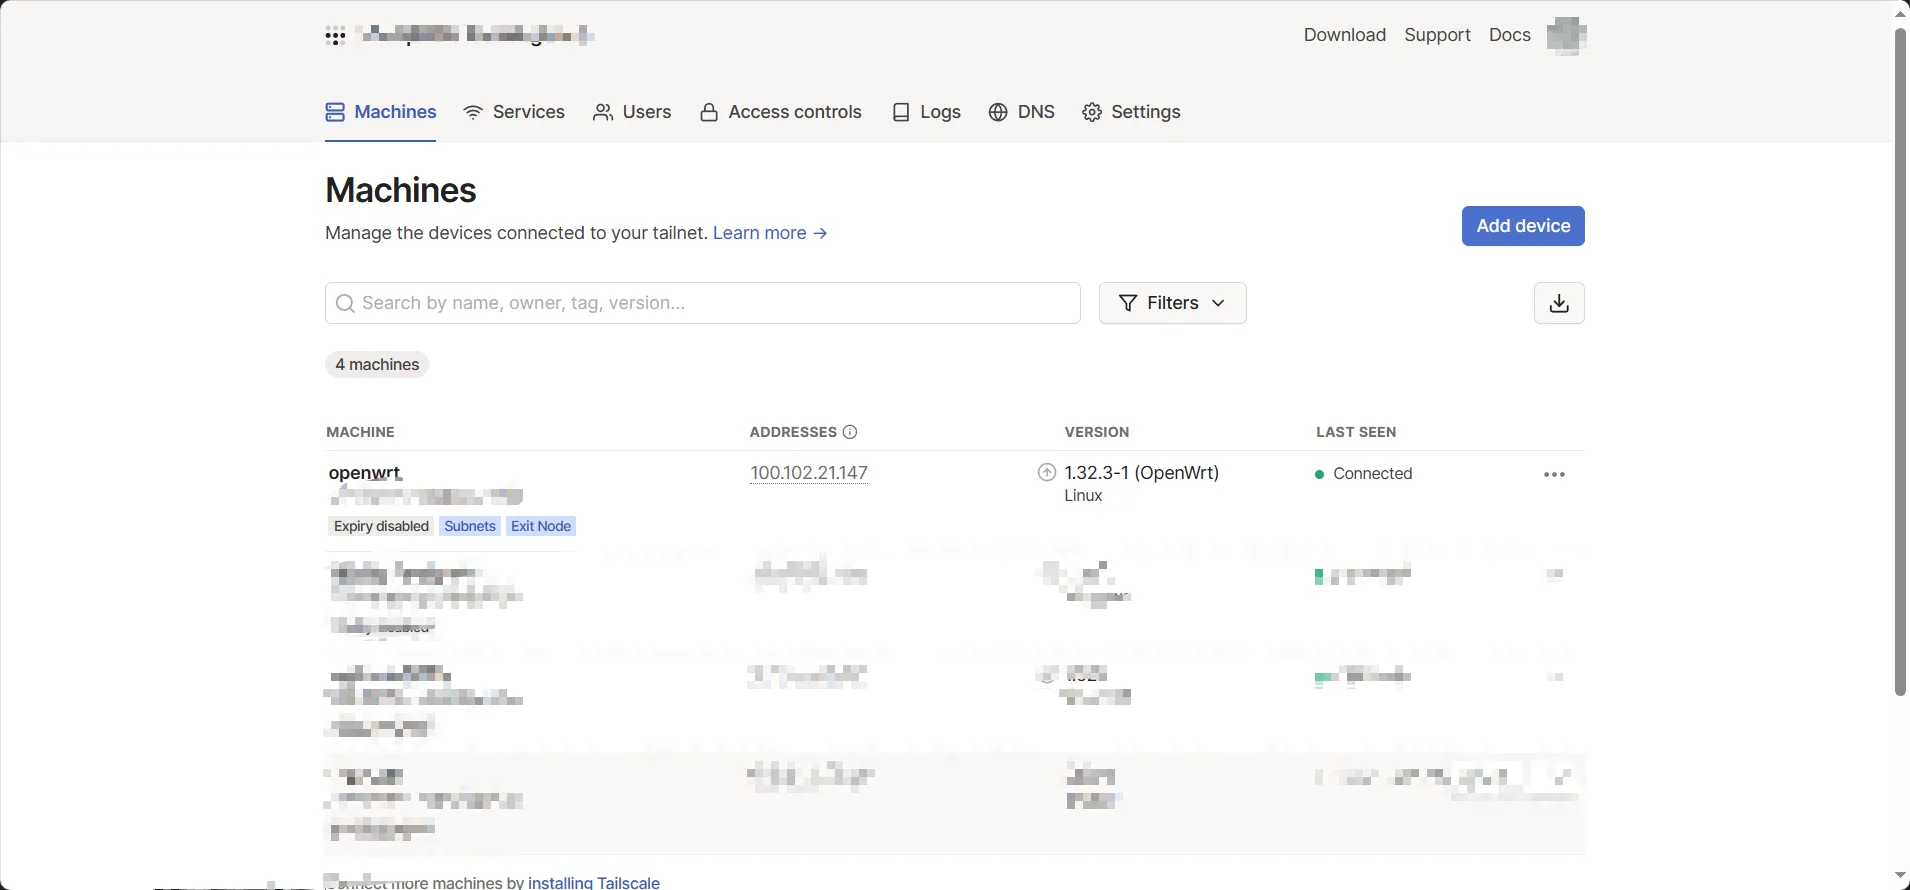Viewport: 1910px width, 890px height.
Task: Click the search magnifier icon
Action: [346, 303]
